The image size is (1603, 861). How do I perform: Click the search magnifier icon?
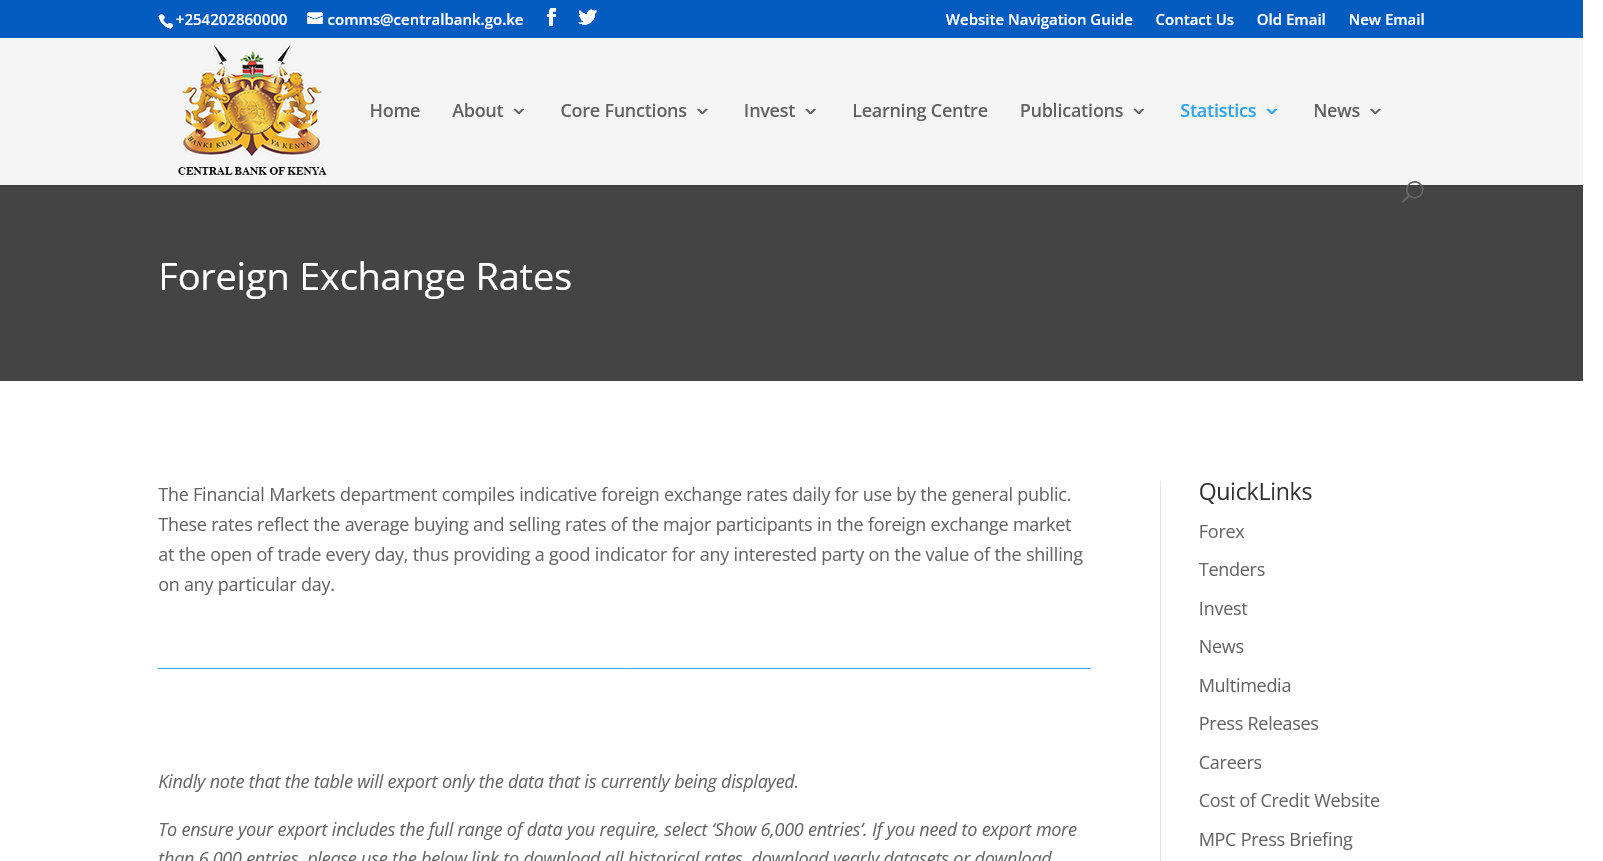(1412, 191)
